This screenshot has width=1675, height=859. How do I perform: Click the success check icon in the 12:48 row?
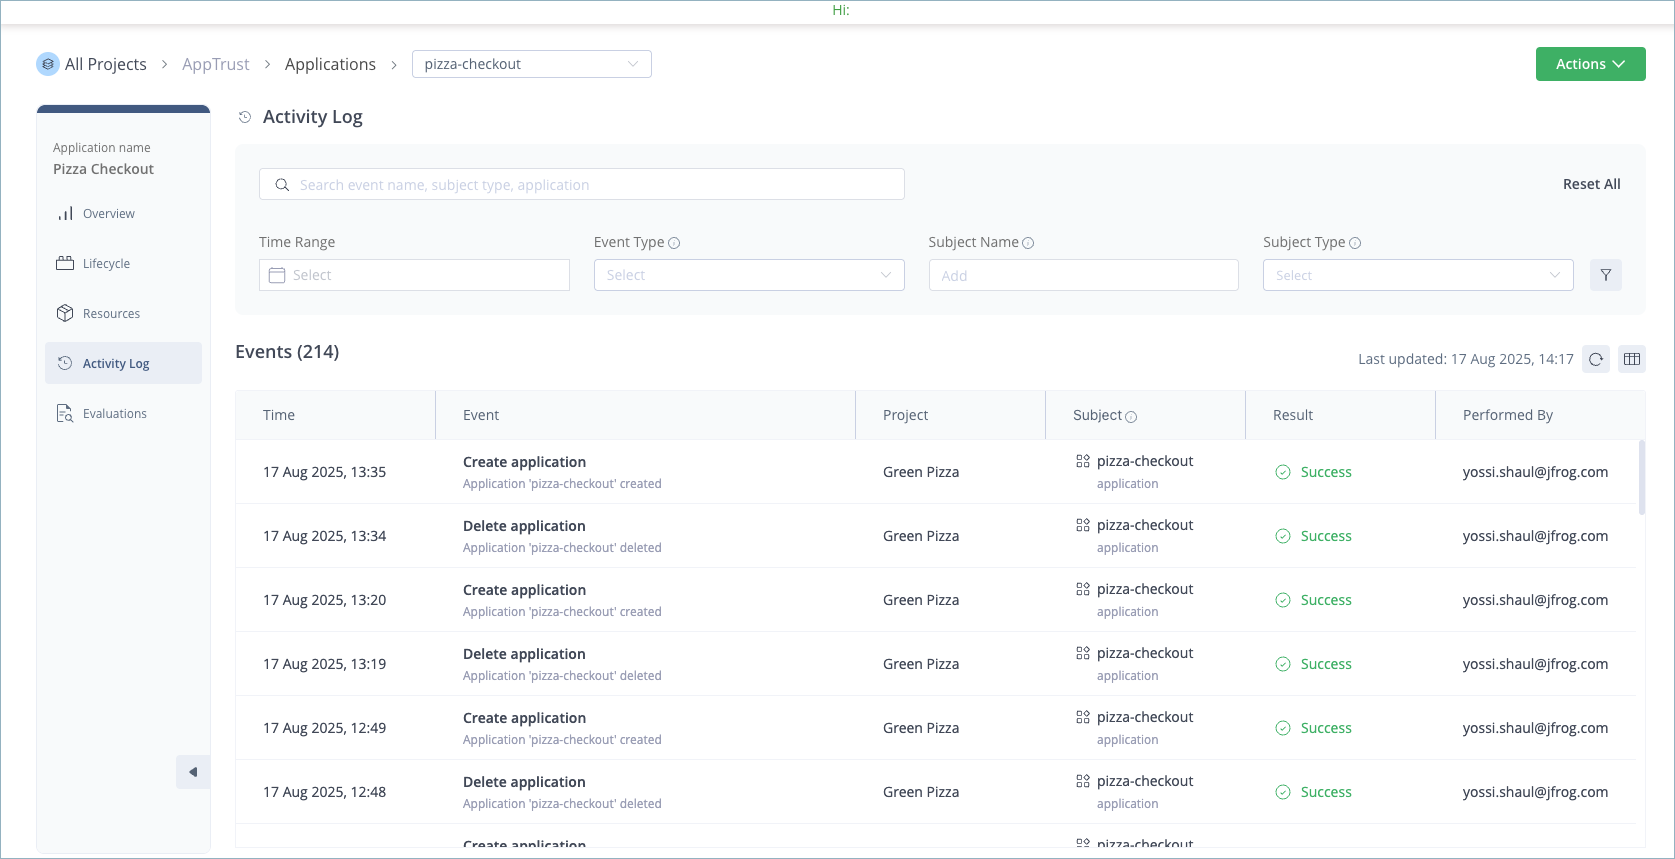point(1283,792)
